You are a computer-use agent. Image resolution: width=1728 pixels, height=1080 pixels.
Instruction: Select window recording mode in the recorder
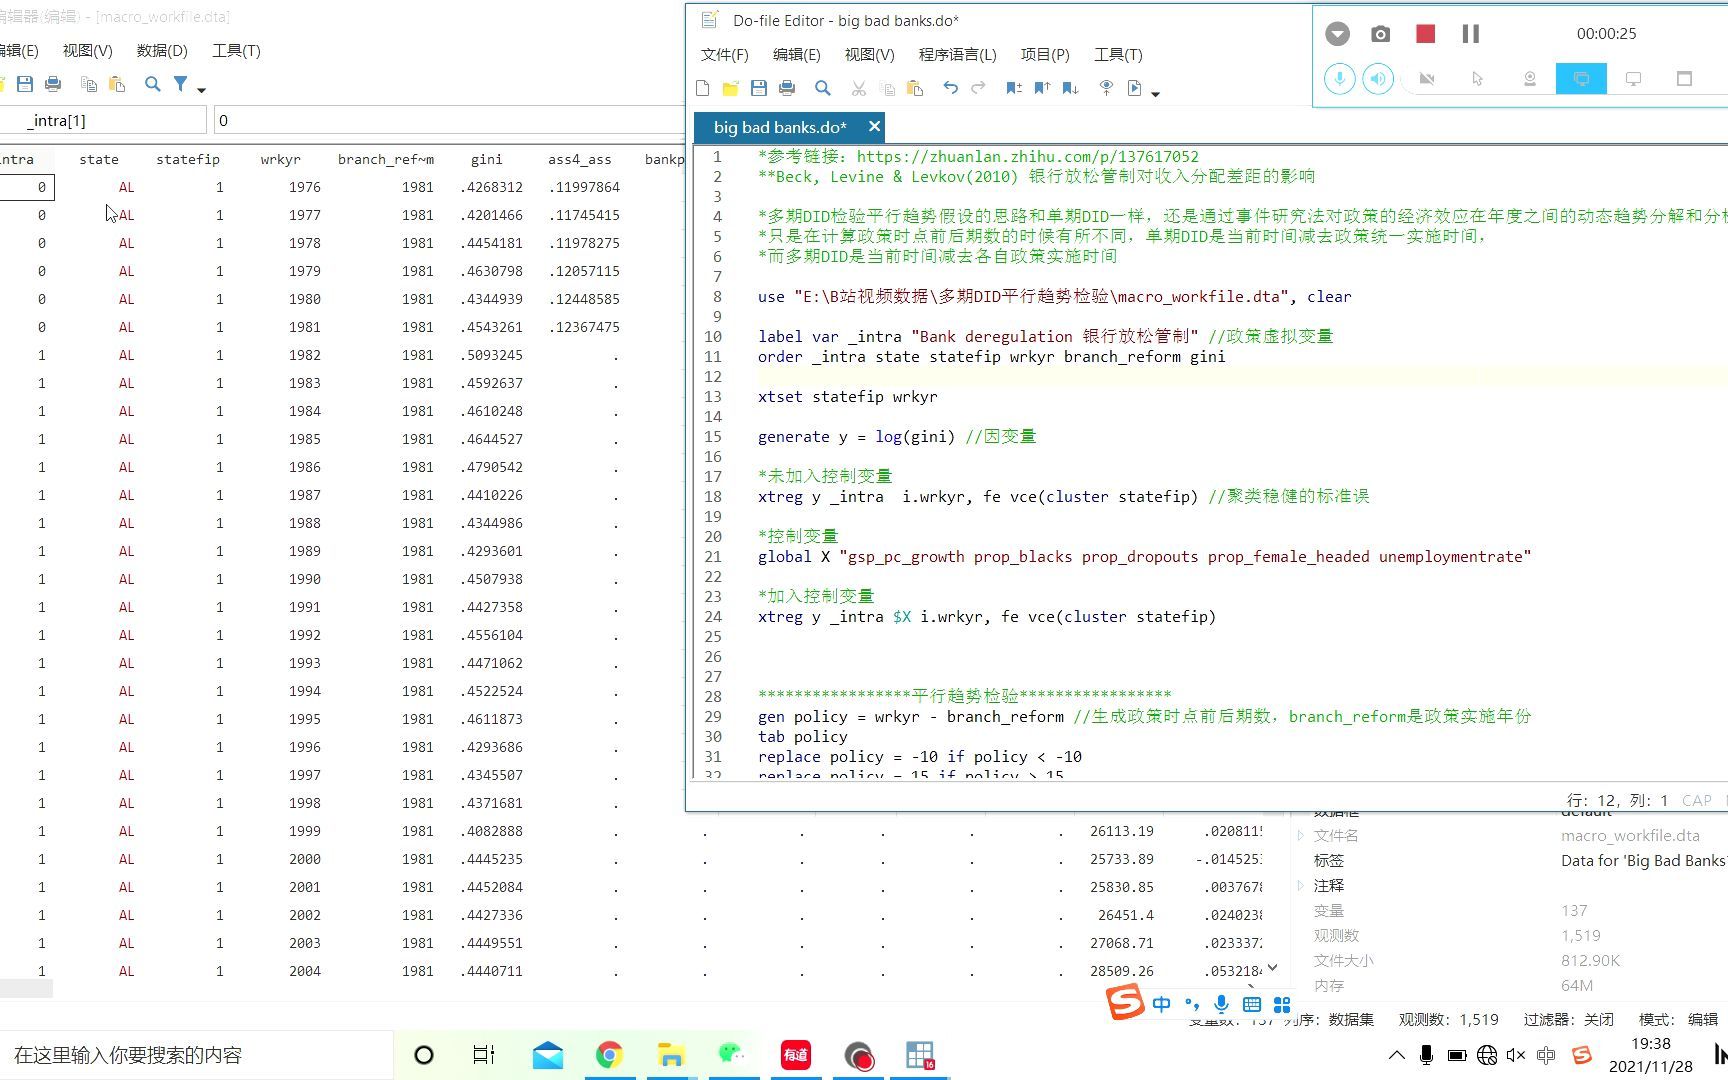[1684, 78]
